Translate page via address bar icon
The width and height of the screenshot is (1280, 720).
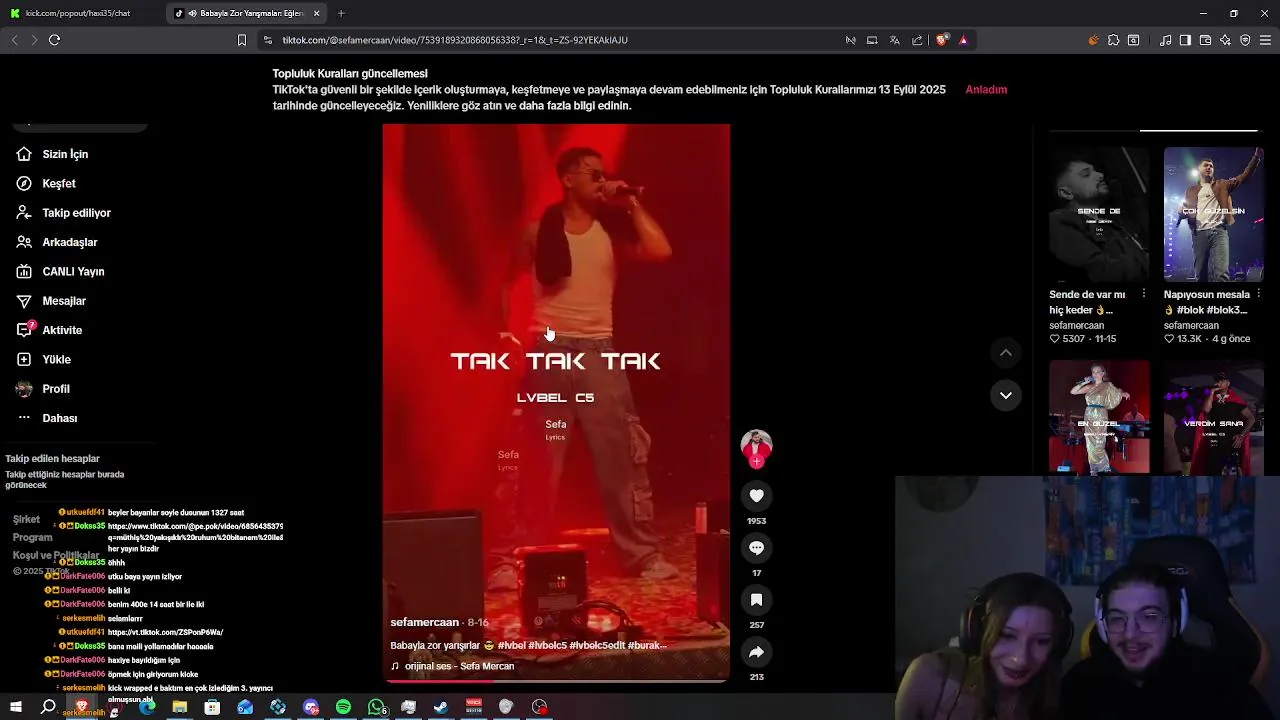893,40
